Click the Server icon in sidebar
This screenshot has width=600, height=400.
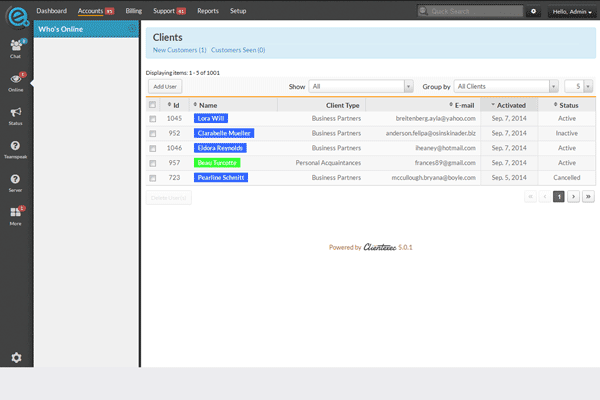(15, 181)
